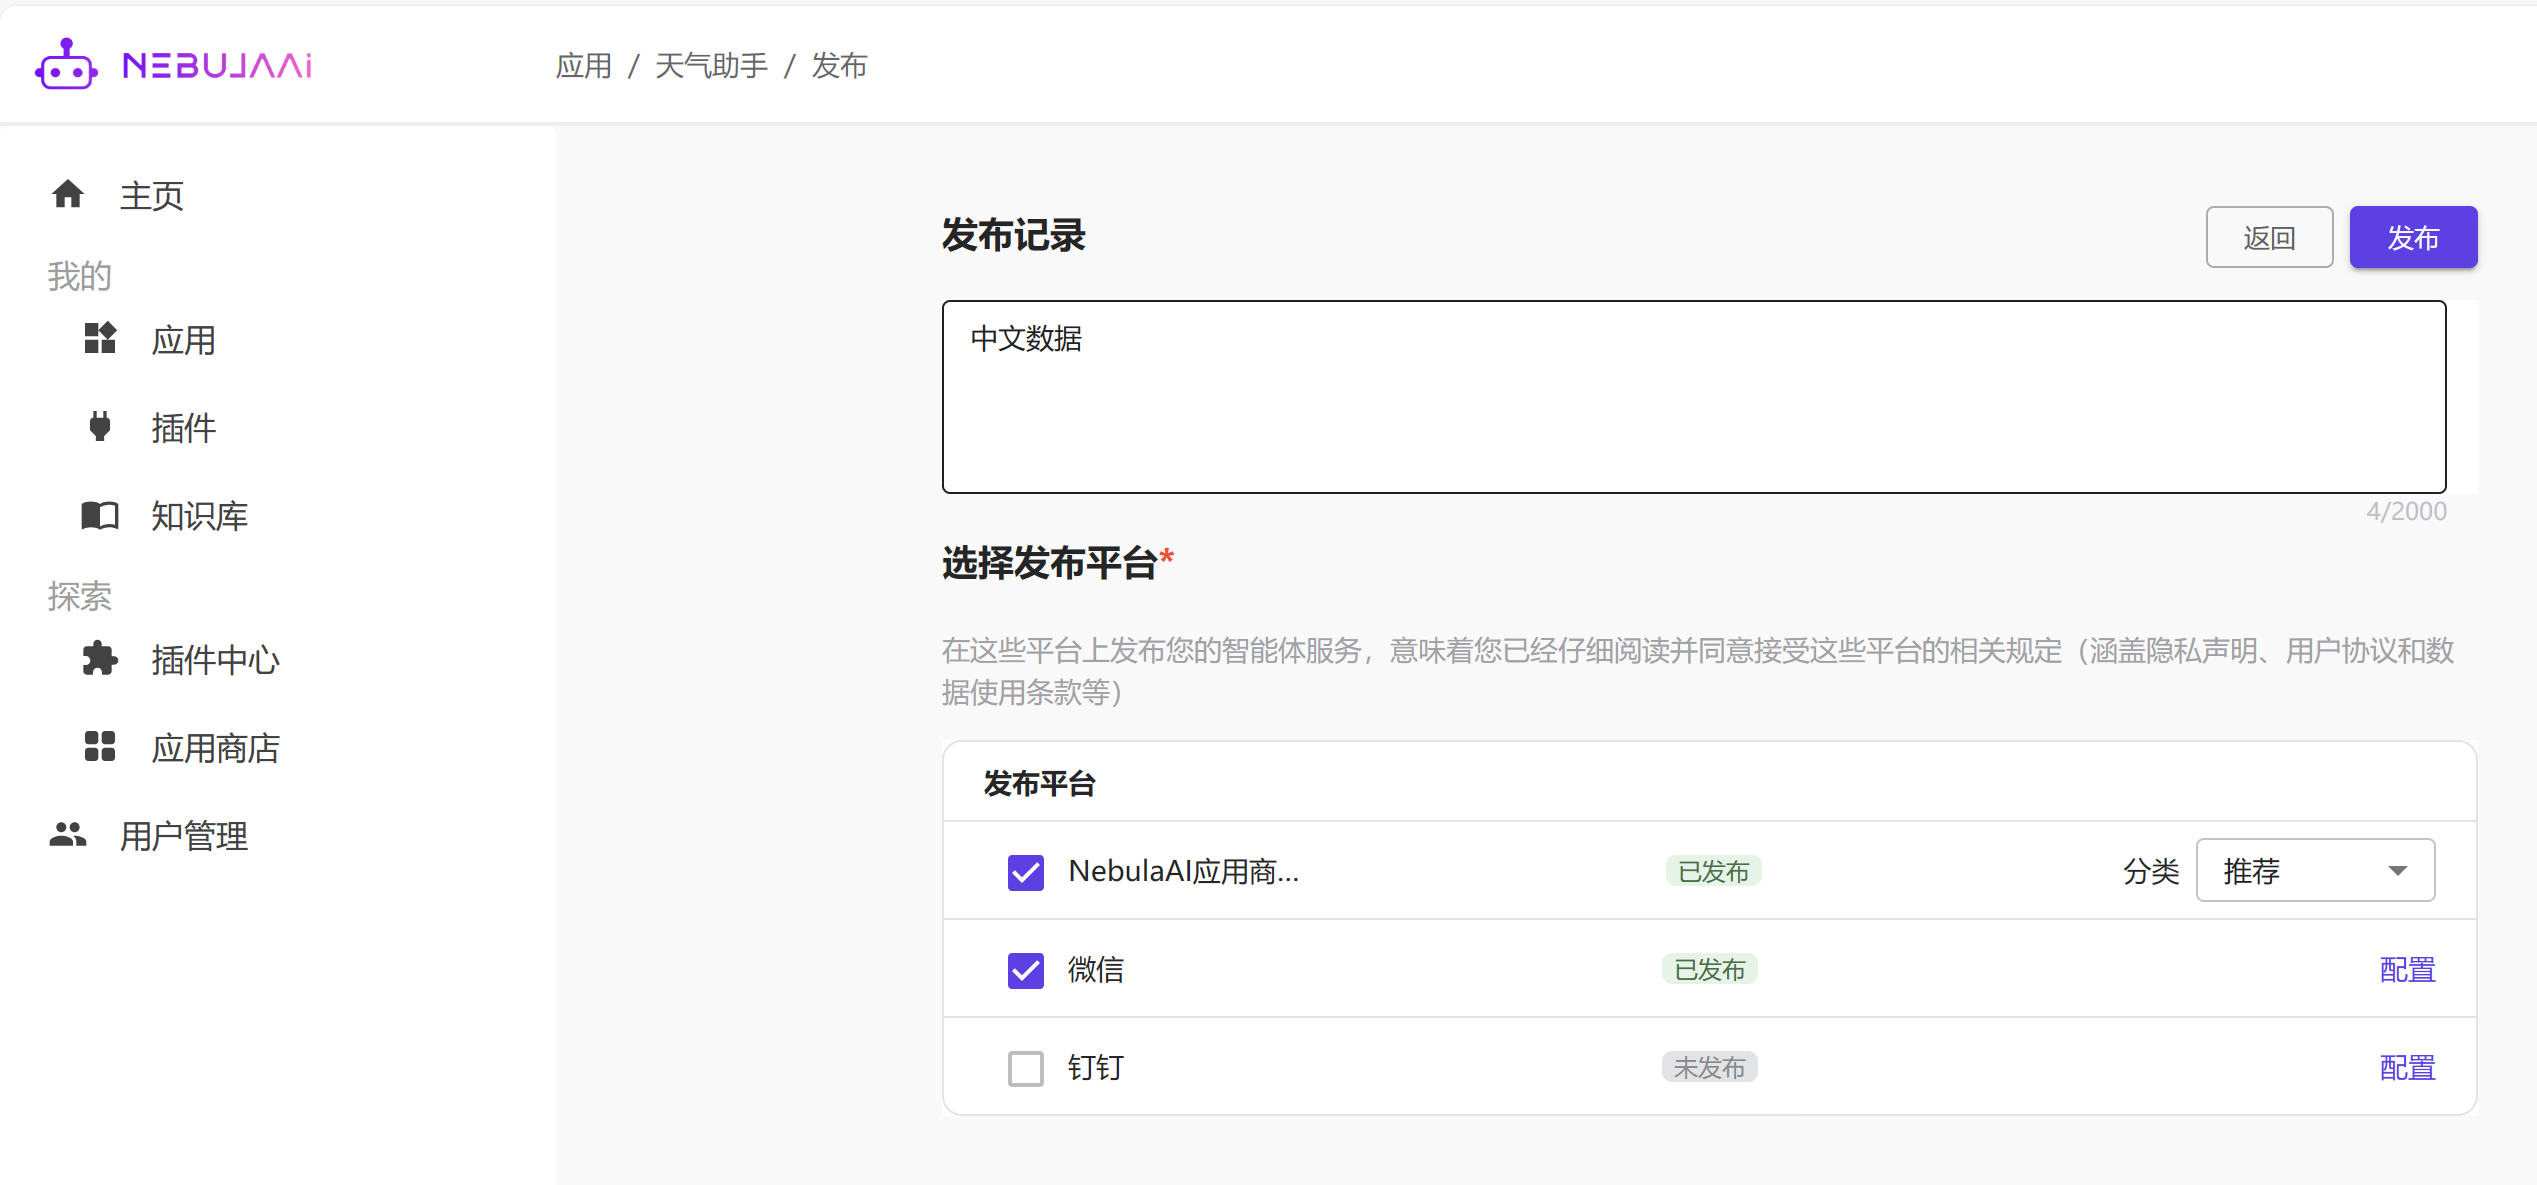
Task: Open the 分类 dropdown showing 推荐
Action: 2300,871
